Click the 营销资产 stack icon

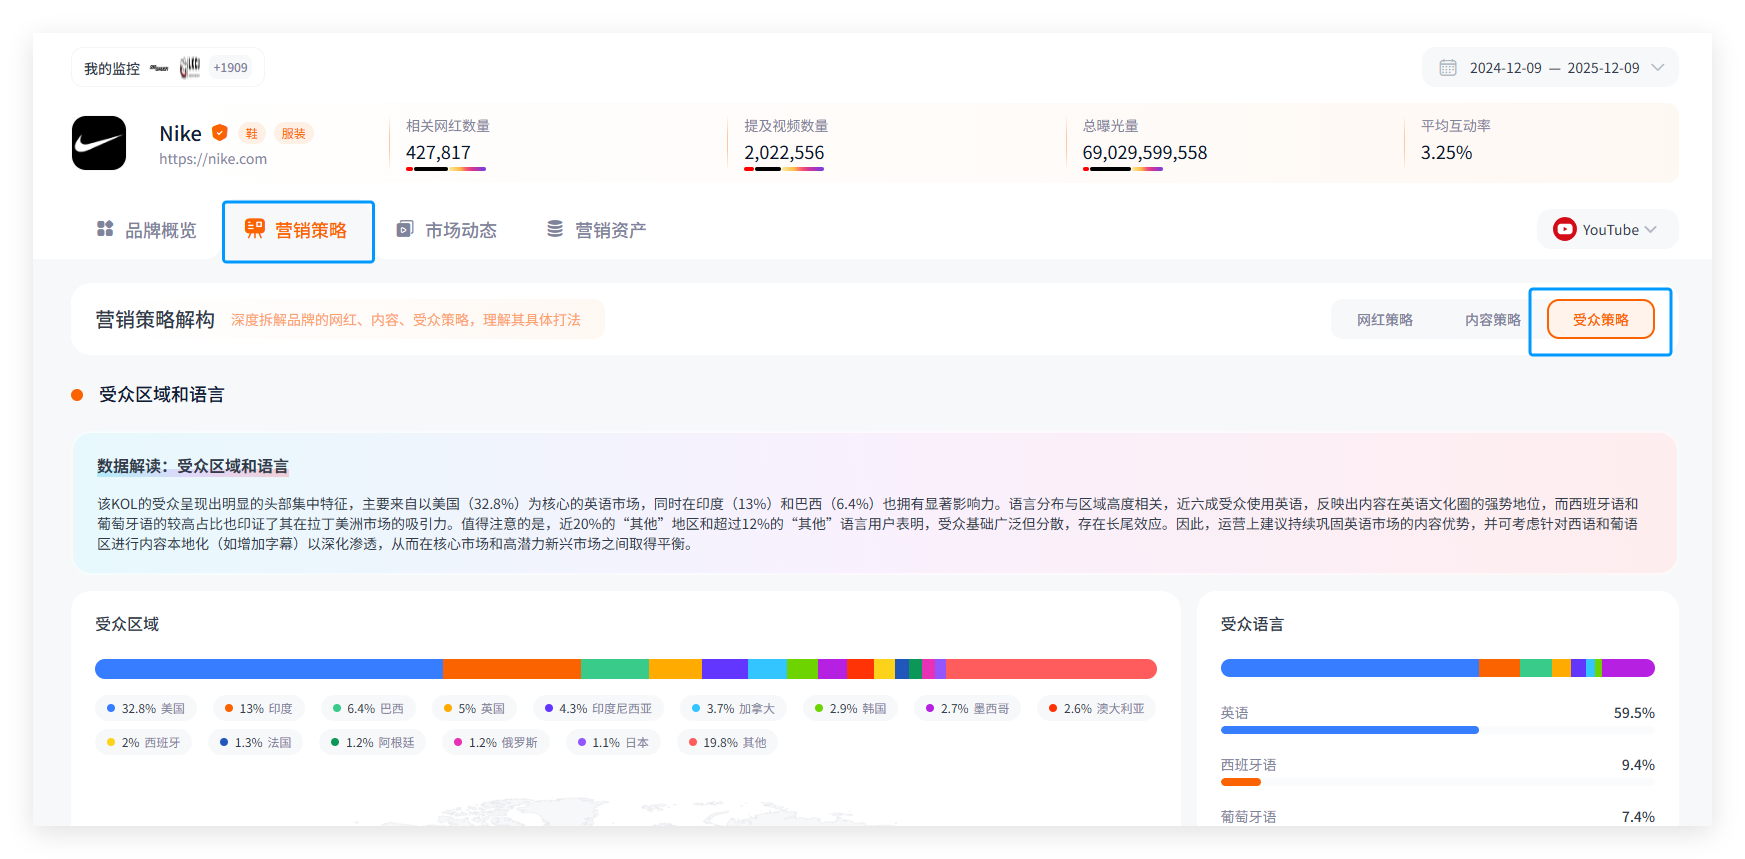pyautogui.click(x=555, y=230)
